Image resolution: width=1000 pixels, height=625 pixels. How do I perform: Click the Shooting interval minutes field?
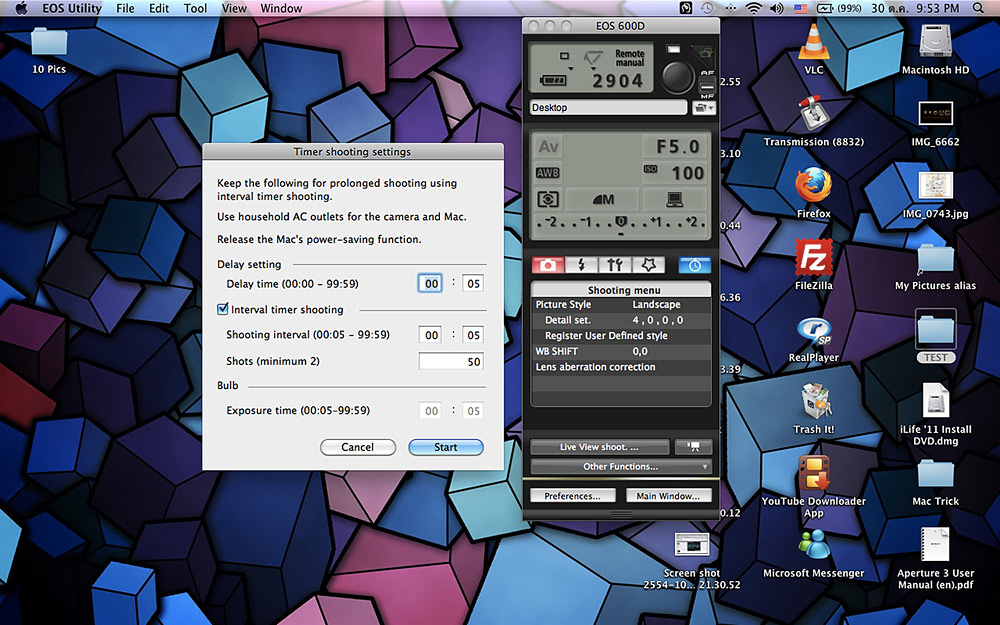(432, 335)
